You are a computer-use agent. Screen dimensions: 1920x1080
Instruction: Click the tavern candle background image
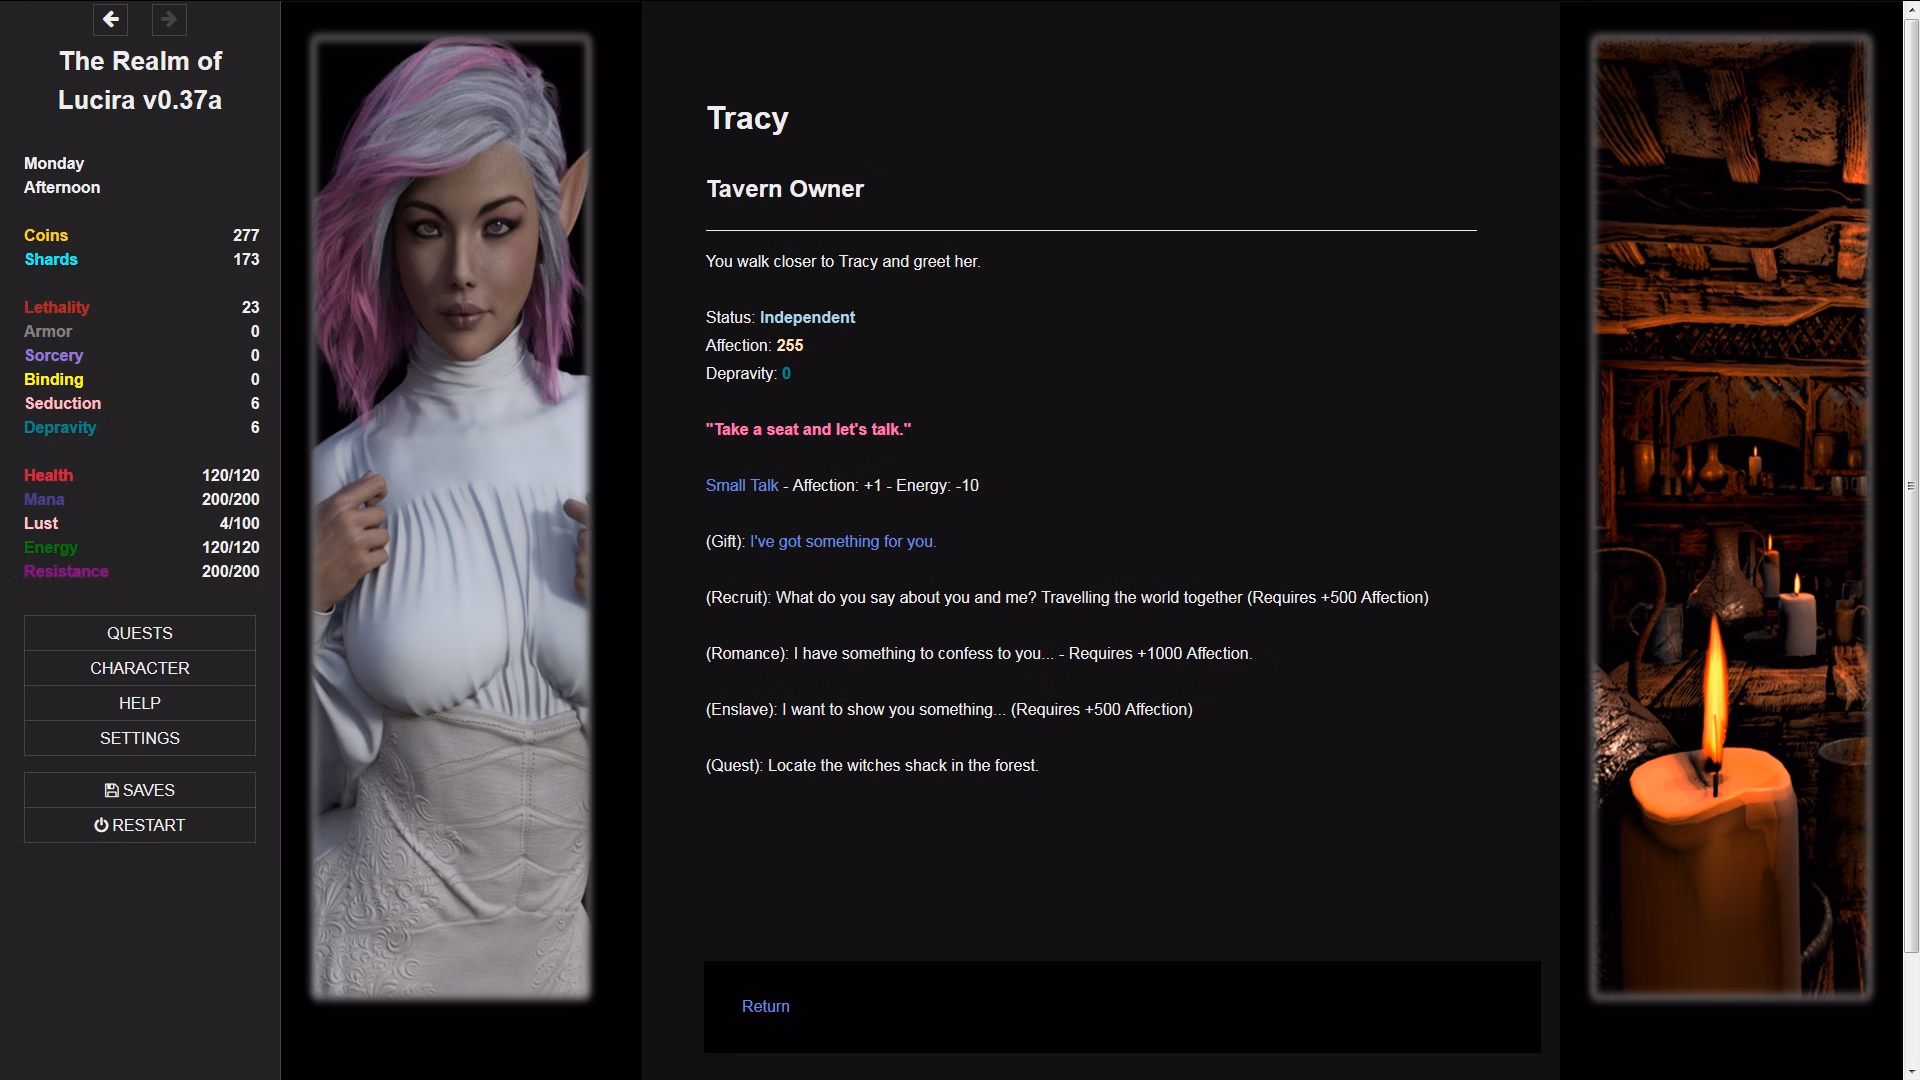[1730, 517]
